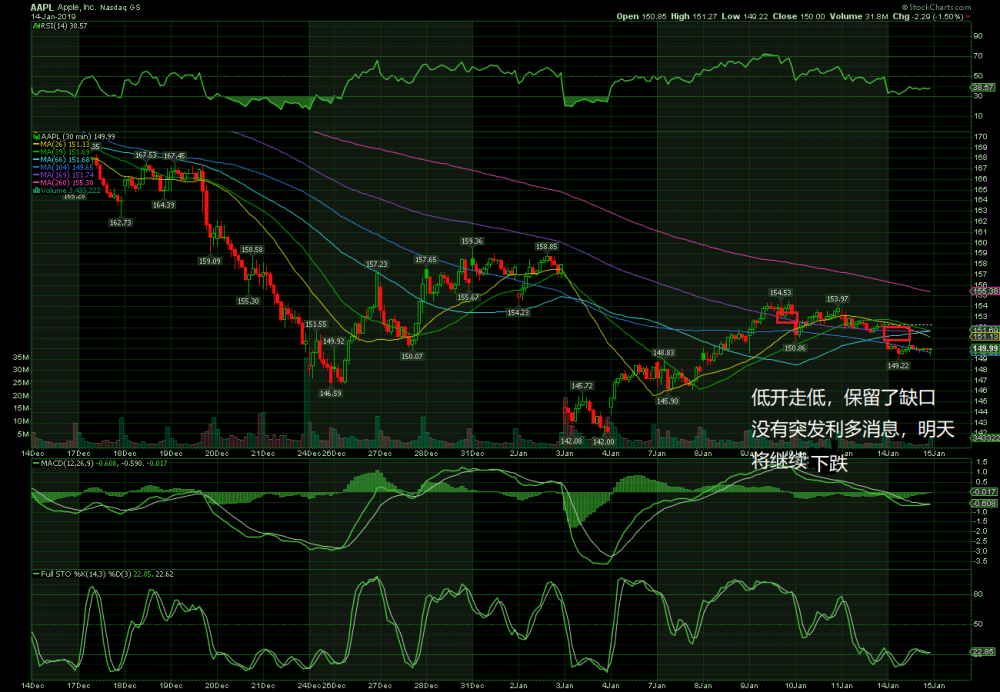Click the 164.39 price label
The height and width of the screenshot is (692, 1000).
164,205
